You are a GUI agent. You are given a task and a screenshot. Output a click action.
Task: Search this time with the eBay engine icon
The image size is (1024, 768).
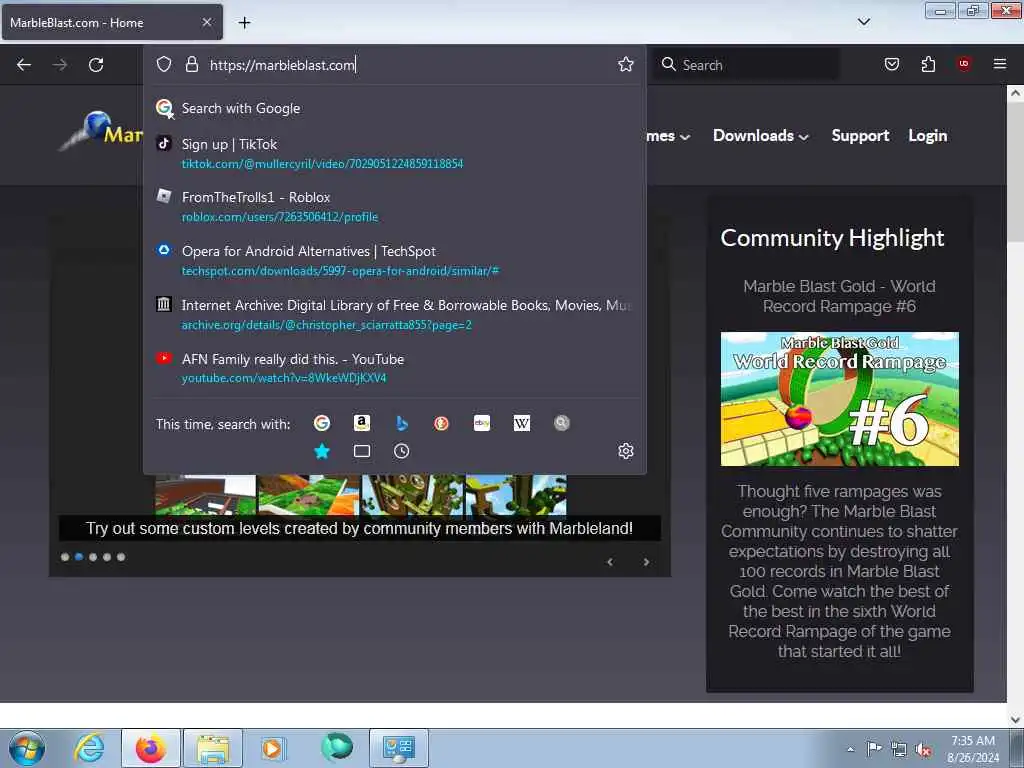coord(482,423)
